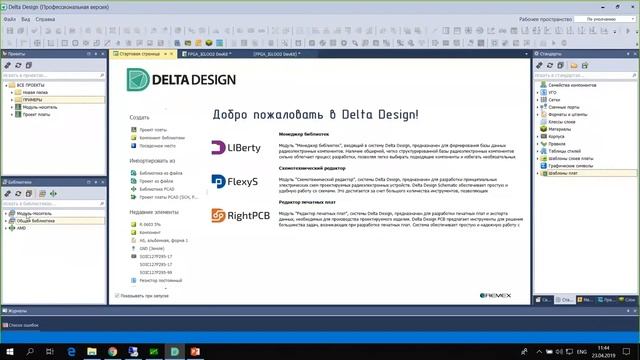
Task: Collapse 'ВСЕ ПРОЕКТЫ' tree node
Action: click(x=6, y=85)
